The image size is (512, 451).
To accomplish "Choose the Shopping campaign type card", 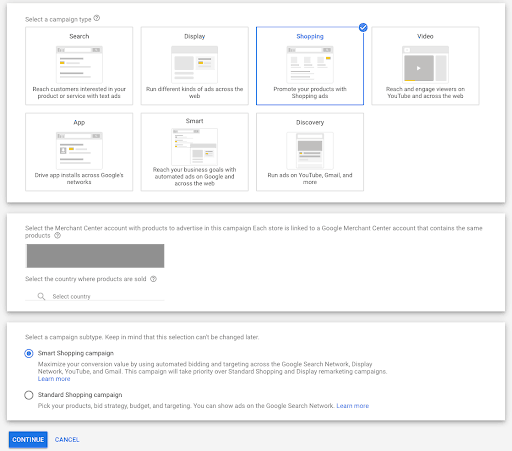I will (x=310, y=66).
